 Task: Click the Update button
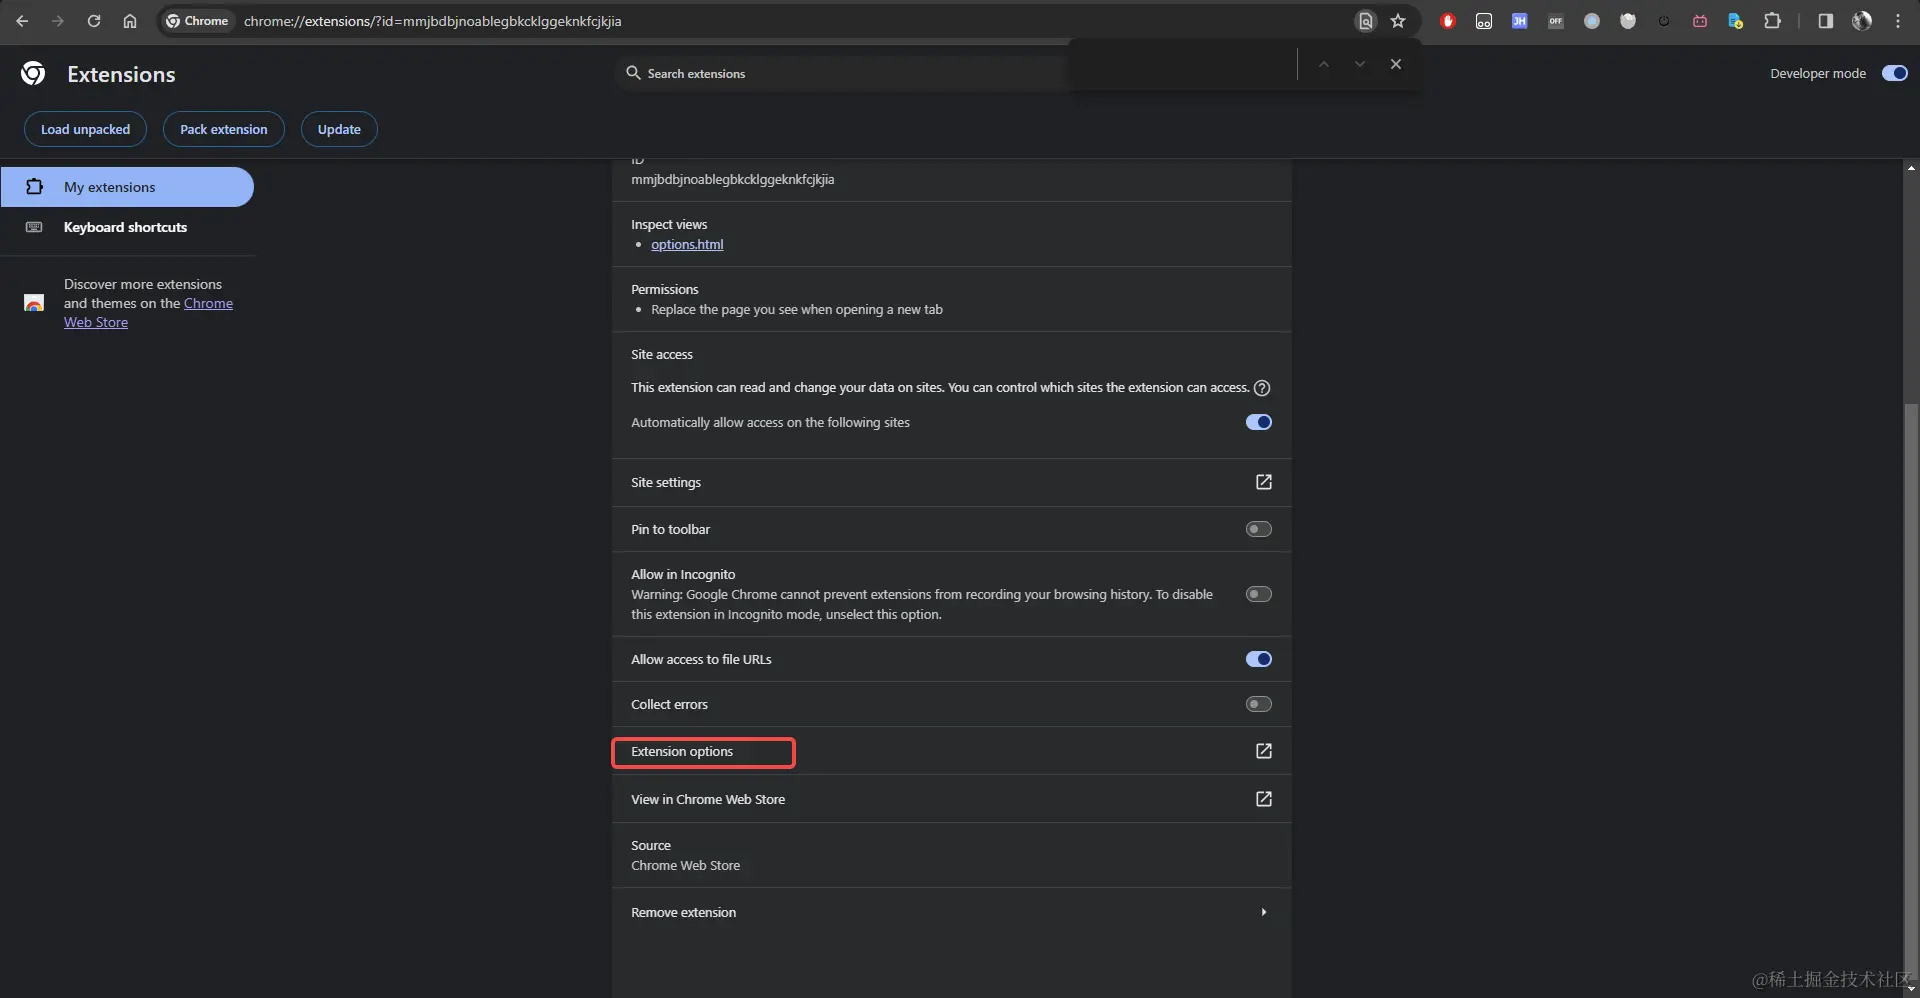[x=339, y=129]
